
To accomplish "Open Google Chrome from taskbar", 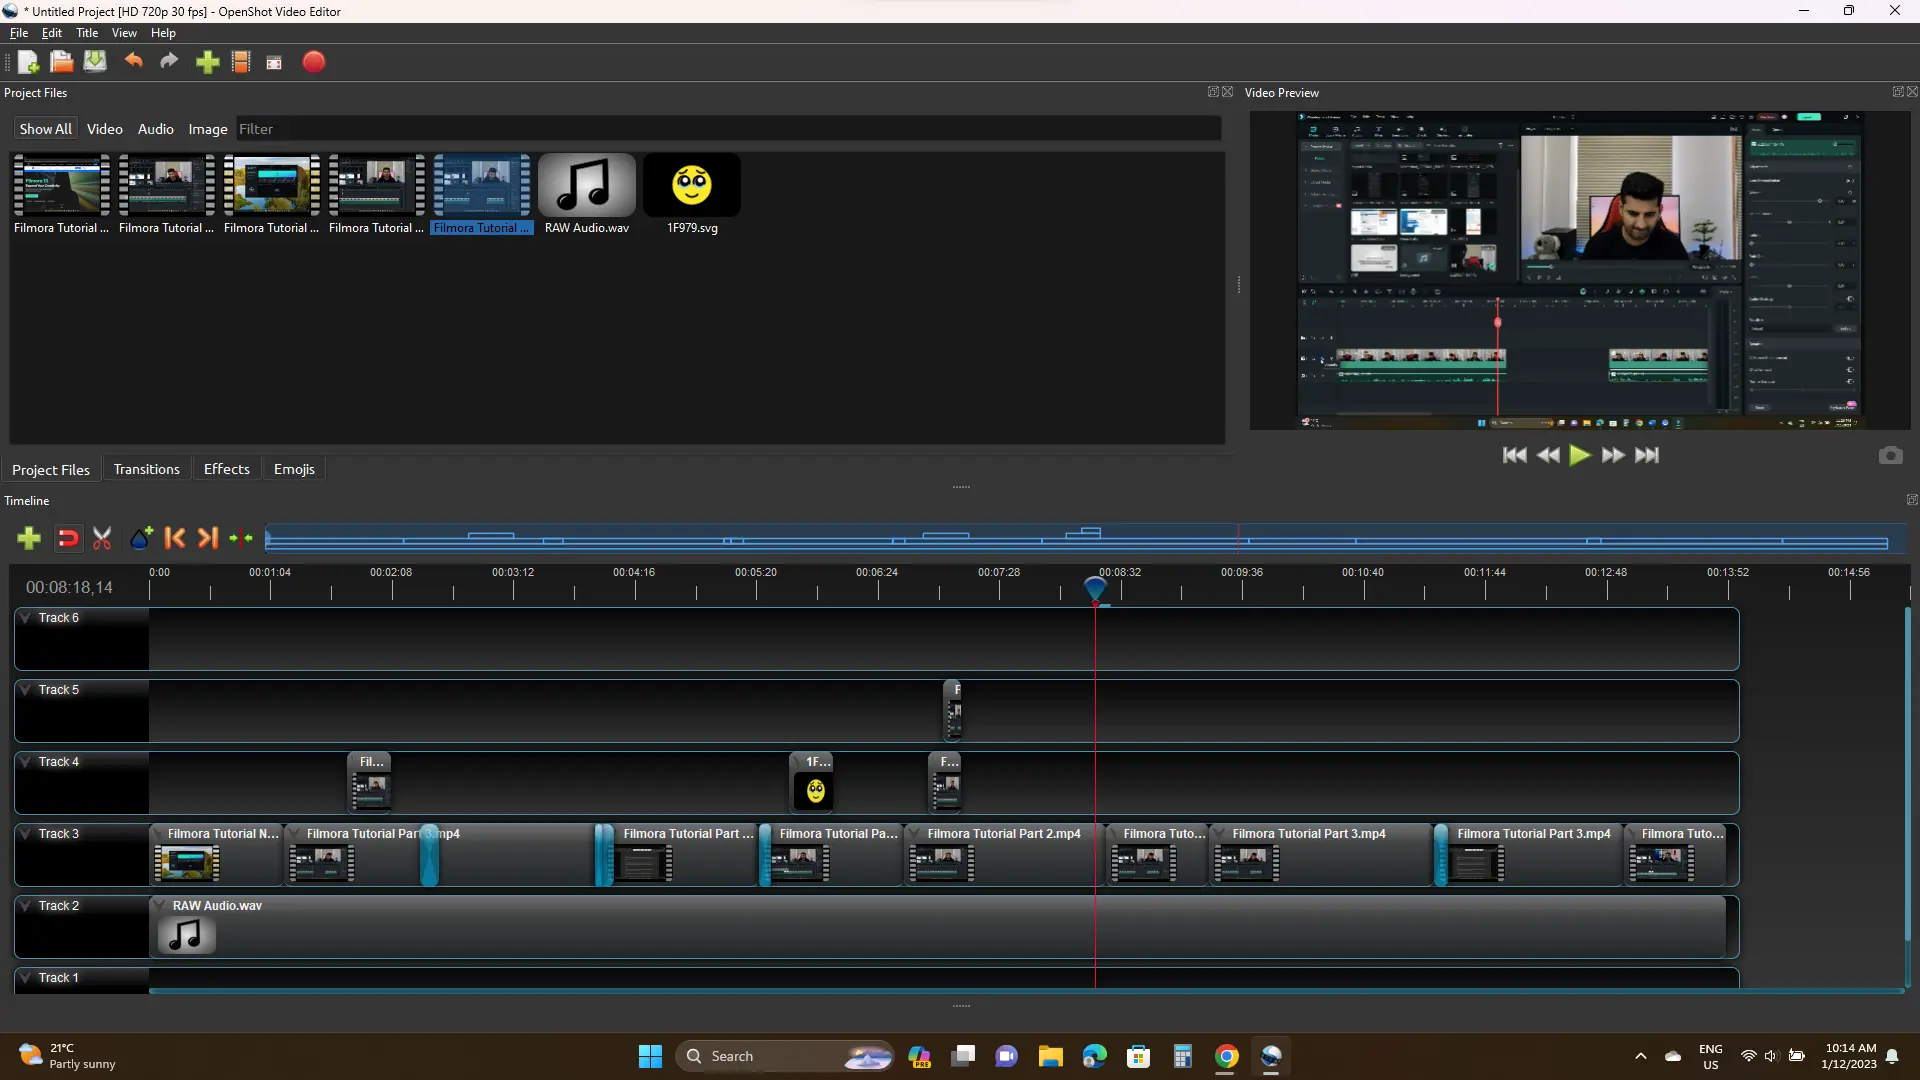I will pyautogui.click(x=1227, y=1056).
